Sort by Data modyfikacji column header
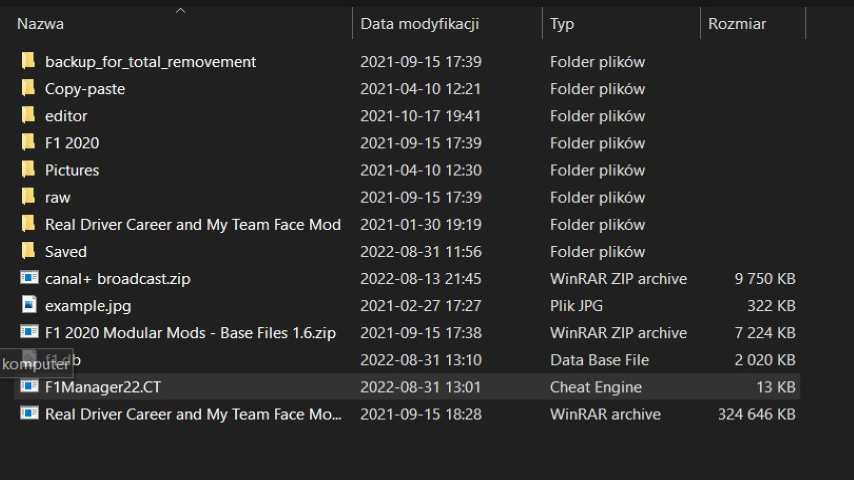Image resolution: width=854 pixels, height=480 pixels. click(419, 23)
